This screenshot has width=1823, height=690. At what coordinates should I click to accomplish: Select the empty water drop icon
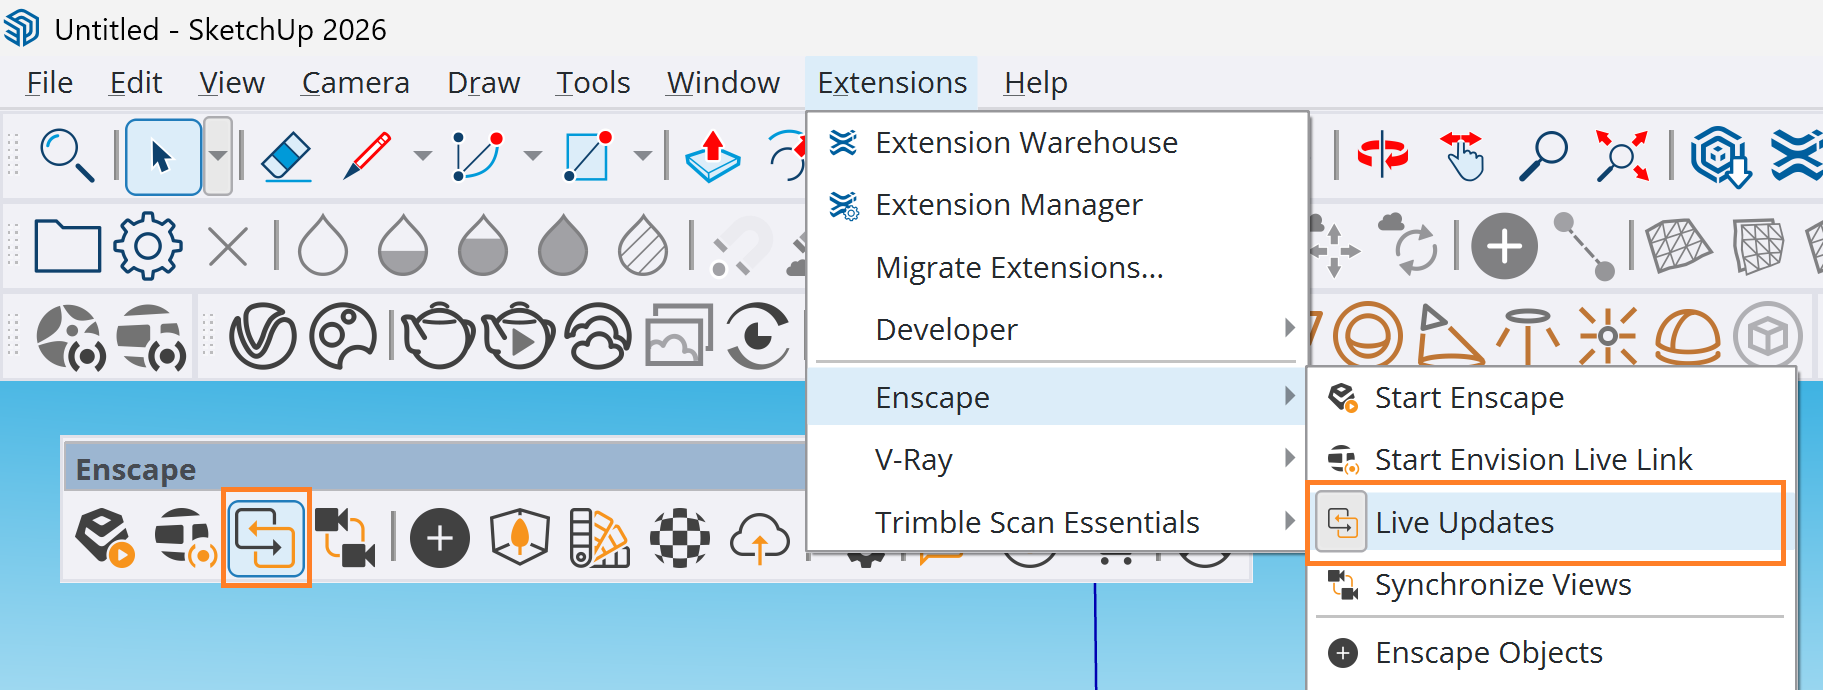pos(323,245)
